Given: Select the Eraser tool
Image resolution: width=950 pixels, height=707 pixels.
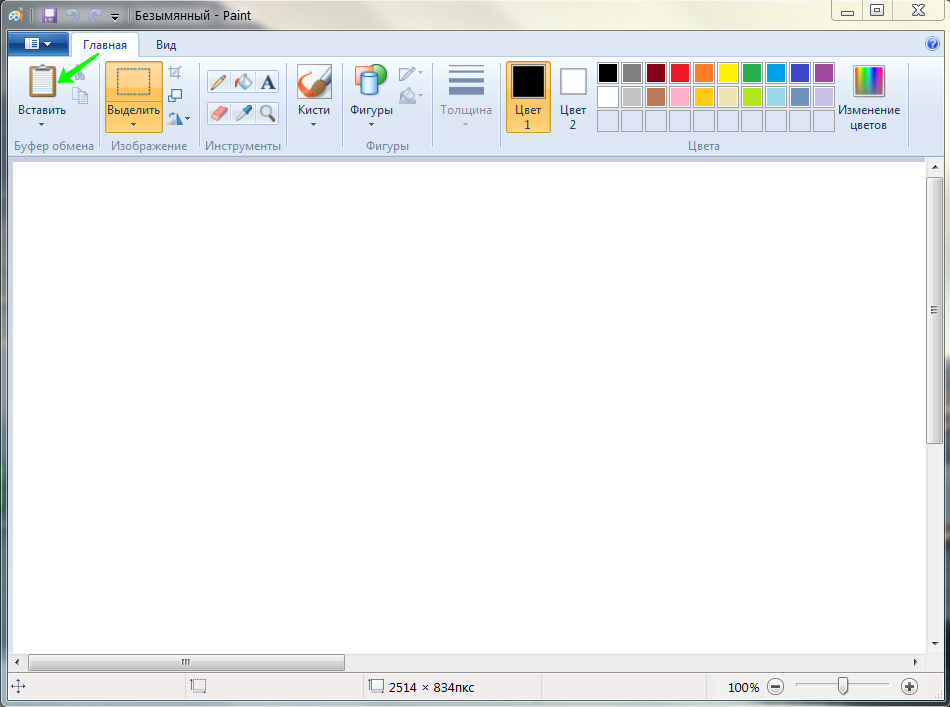Looking at the screenshot, I should click(219, 113).
